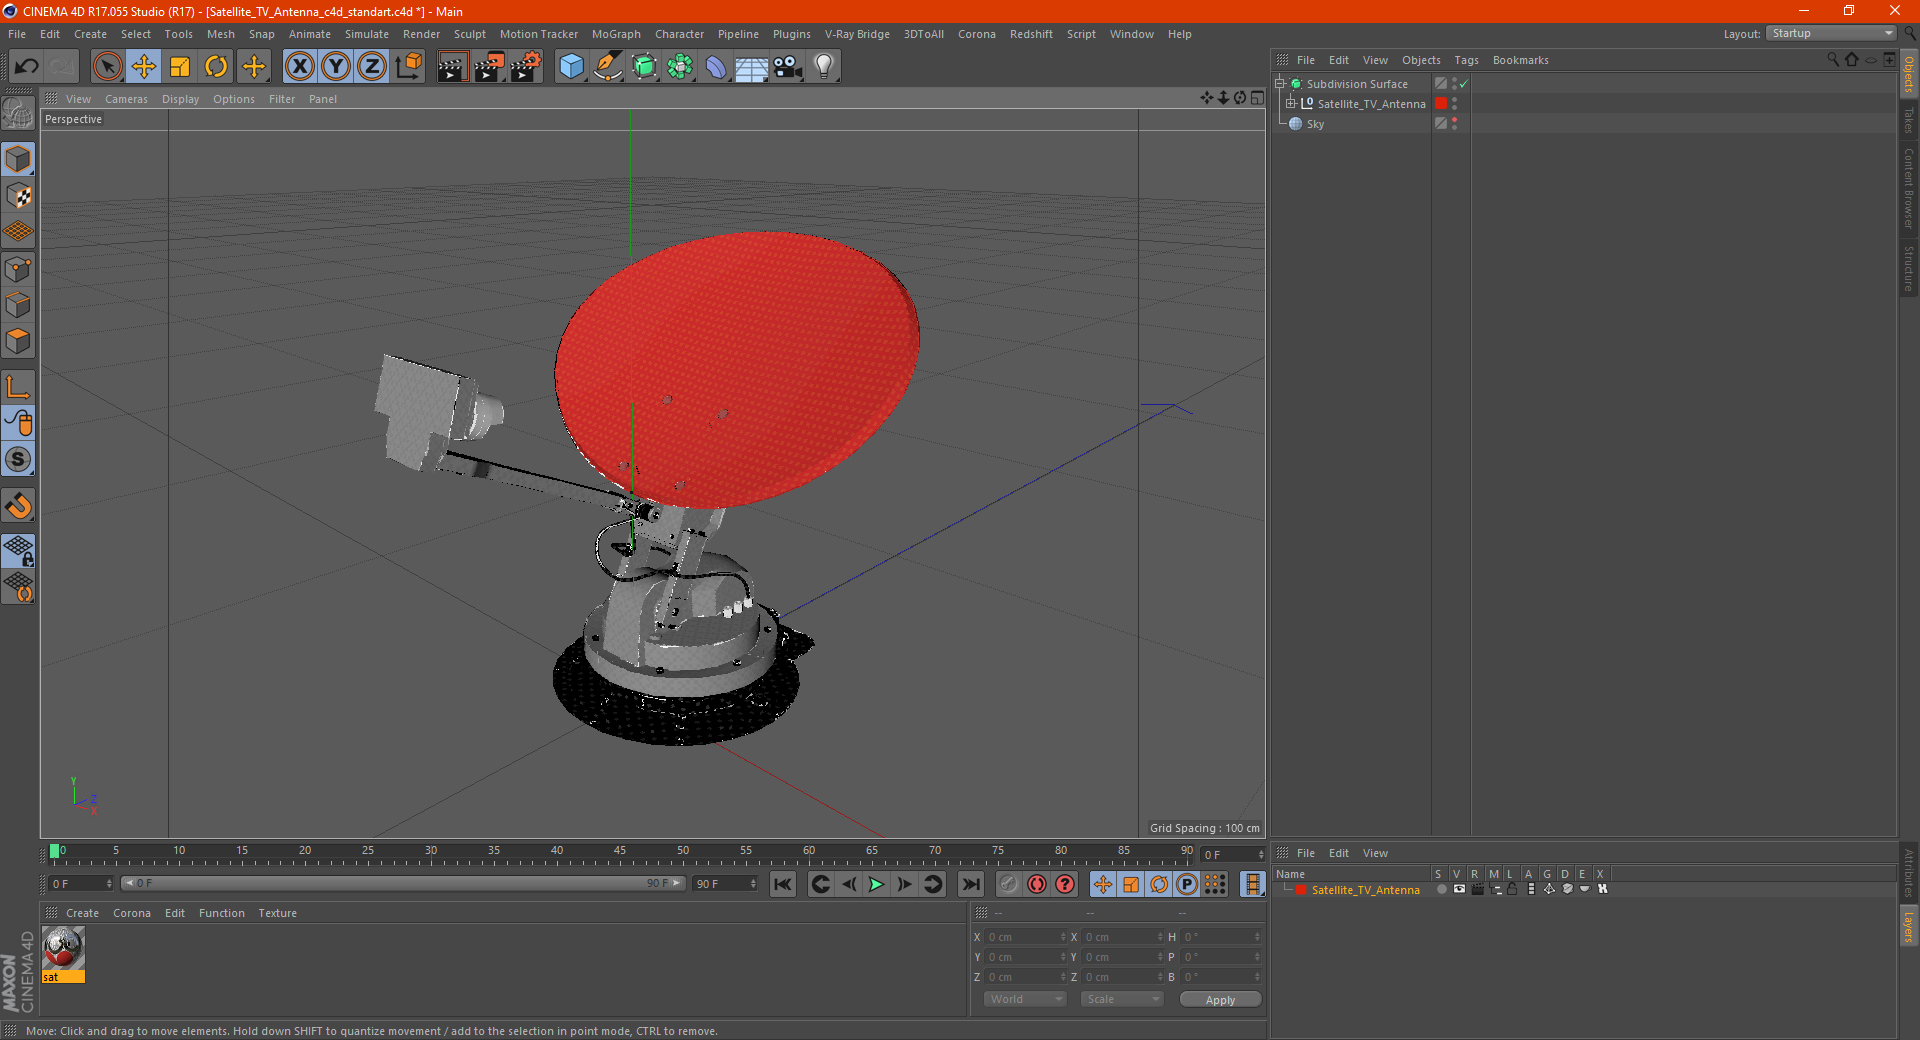The width and height of the screenshot is (1920, 1040).
Task: Toggle Subdivision Surface enable checkmark
Action: (x=1464, y=84)
